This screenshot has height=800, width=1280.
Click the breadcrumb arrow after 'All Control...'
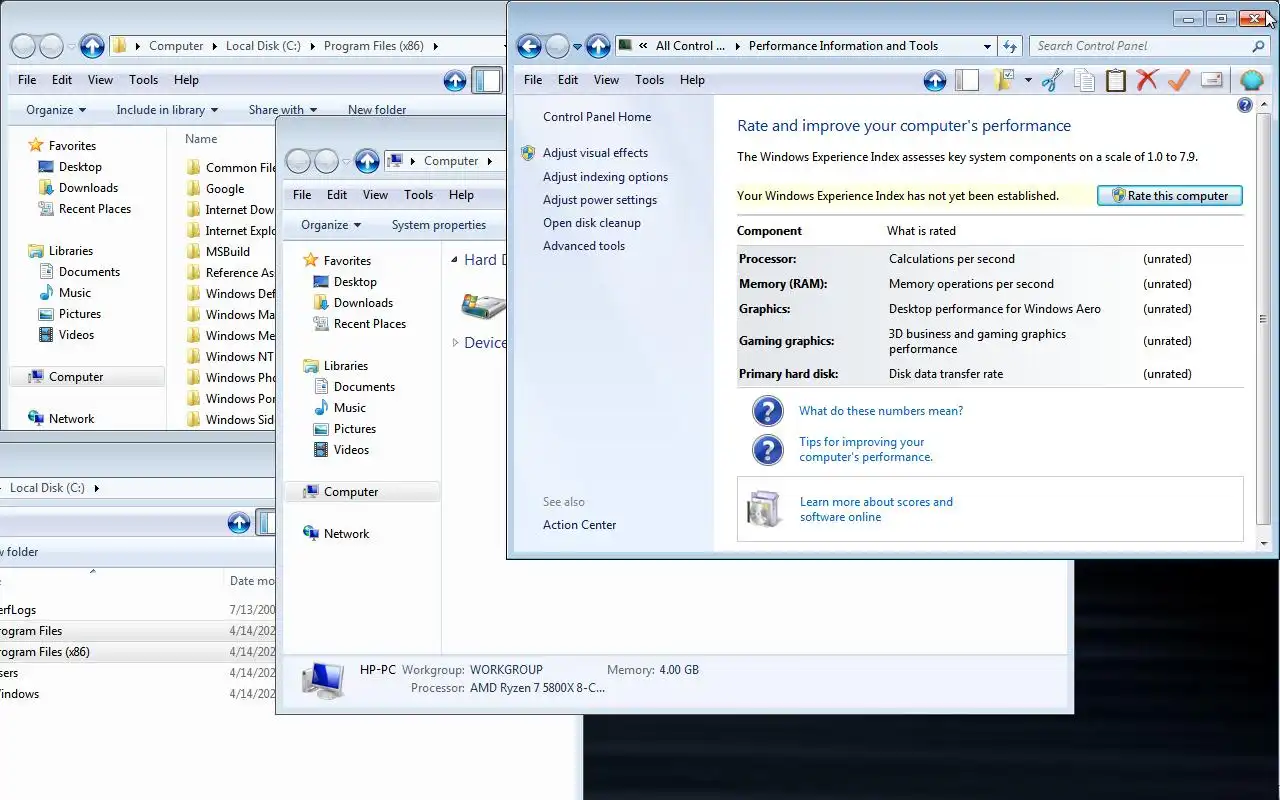pos(738,46)
